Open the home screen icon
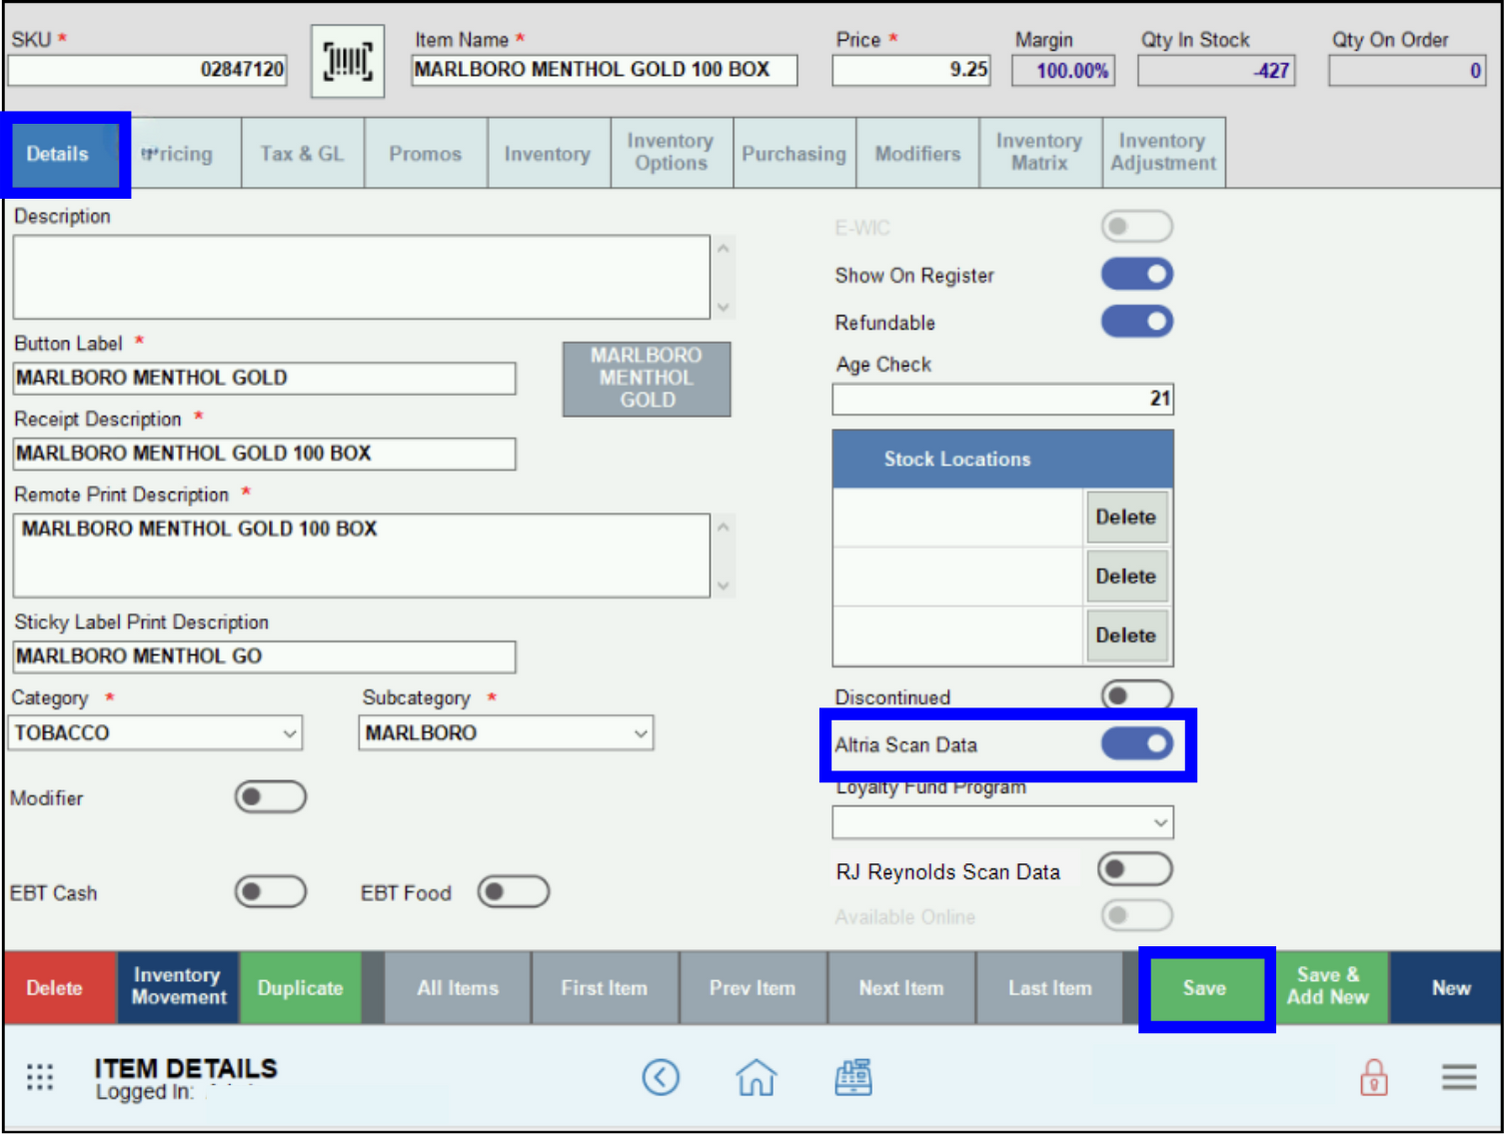Viewport: 1506px width, 1137px height. 756,1077
